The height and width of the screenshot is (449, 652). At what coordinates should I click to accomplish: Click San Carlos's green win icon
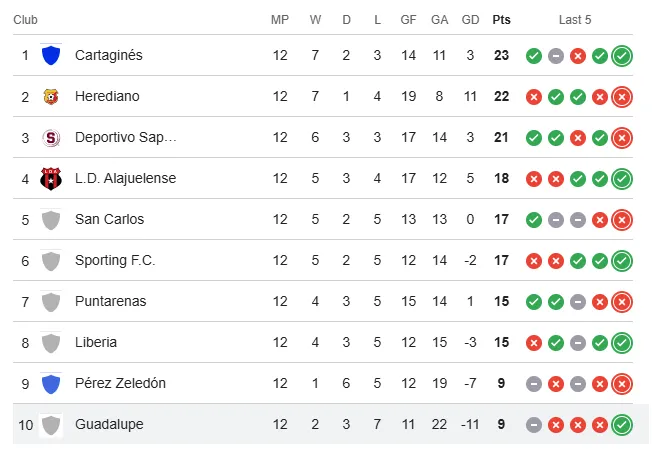click(x=534, y=219)
